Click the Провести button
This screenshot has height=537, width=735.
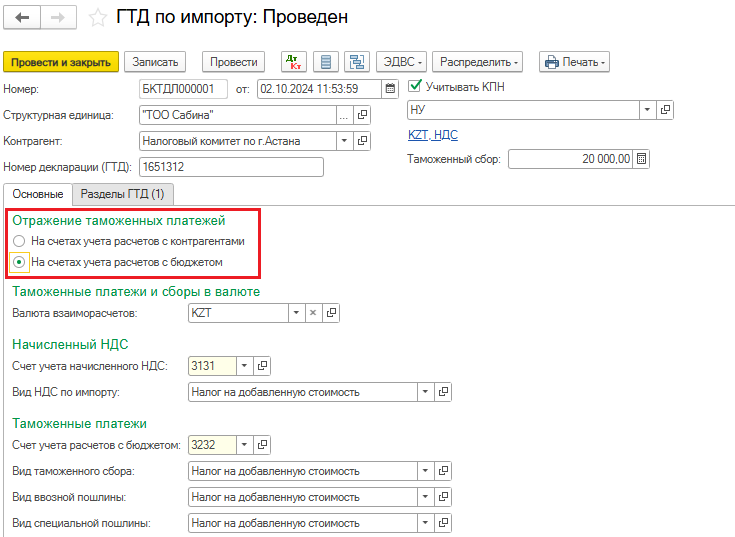pyautogui.click(x=233, y=62)
